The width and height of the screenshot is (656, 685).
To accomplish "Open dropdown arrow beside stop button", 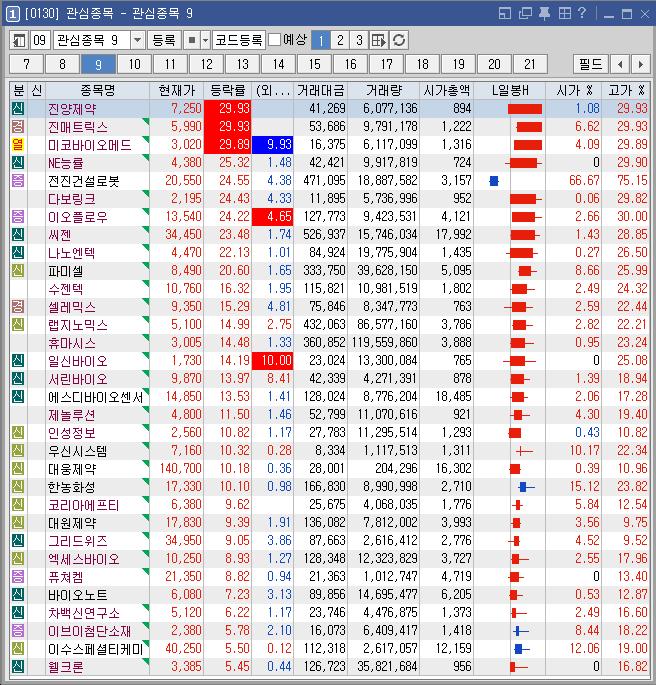I will coord(205,40).
